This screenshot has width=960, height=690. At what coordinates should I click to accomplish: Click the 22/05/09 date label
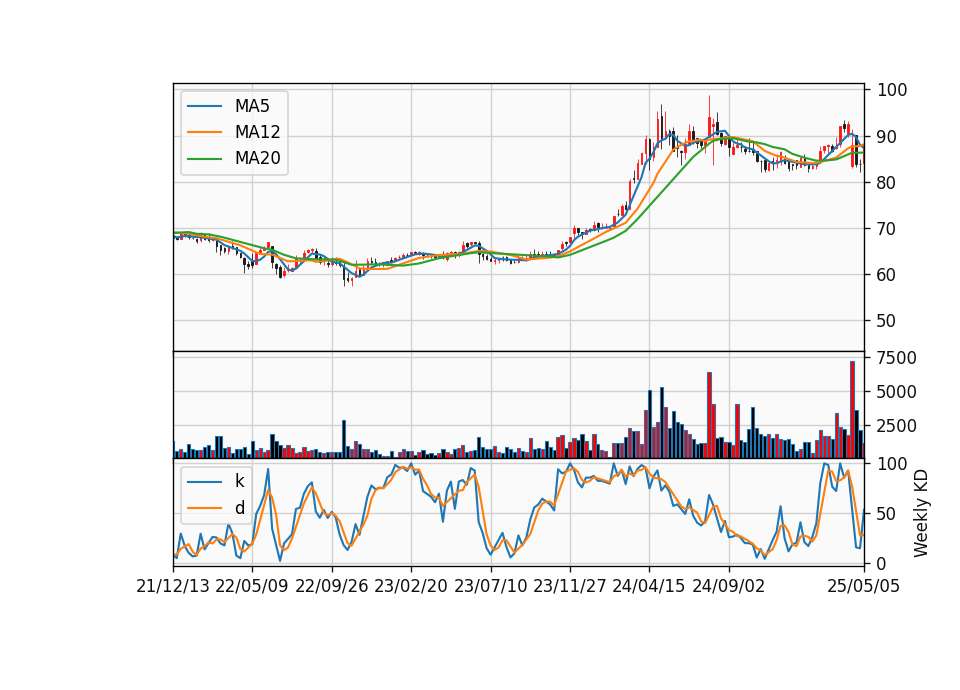point(252,586)
